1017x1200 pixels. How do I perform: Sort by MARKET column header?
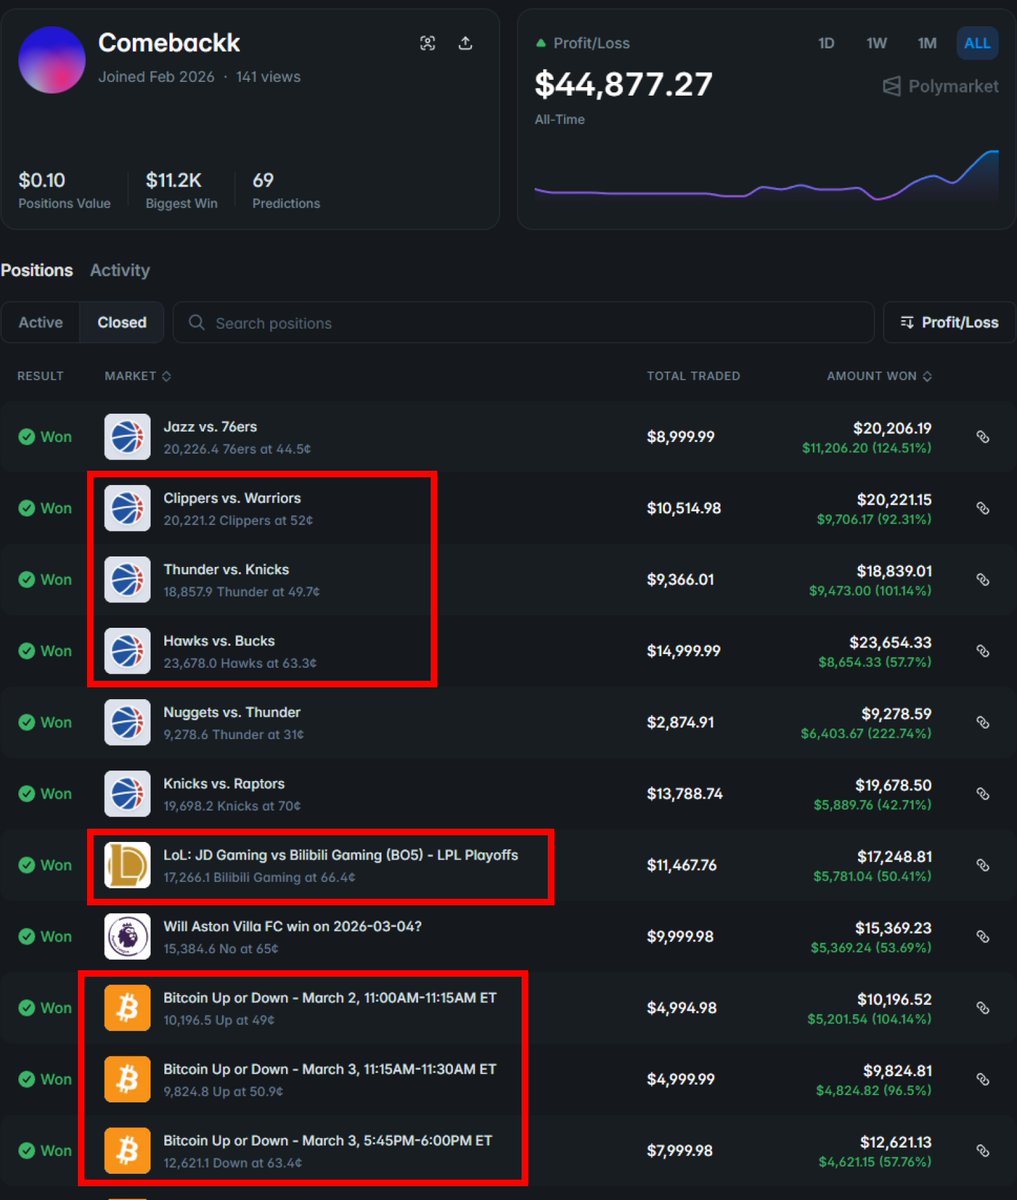(138, 376)
